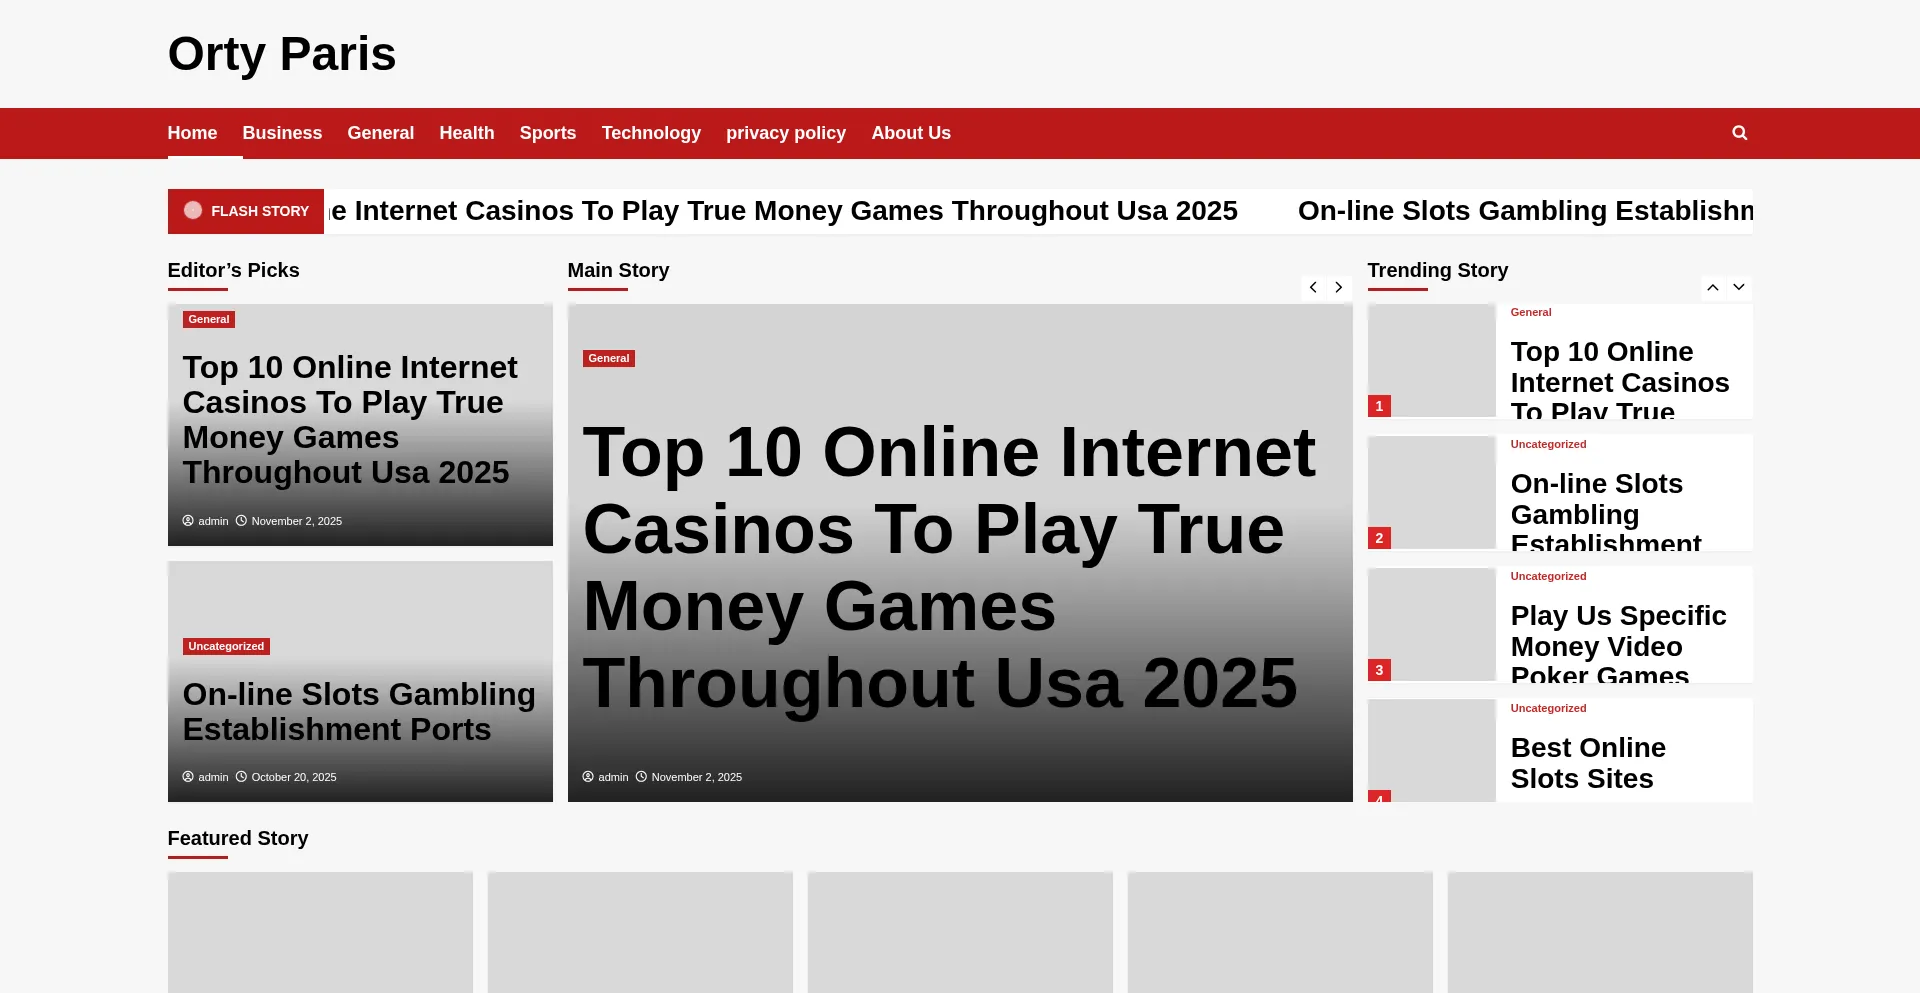Screen dimensions: 1920x993
Task: View the privacy policy page
Action: point(785,133)
